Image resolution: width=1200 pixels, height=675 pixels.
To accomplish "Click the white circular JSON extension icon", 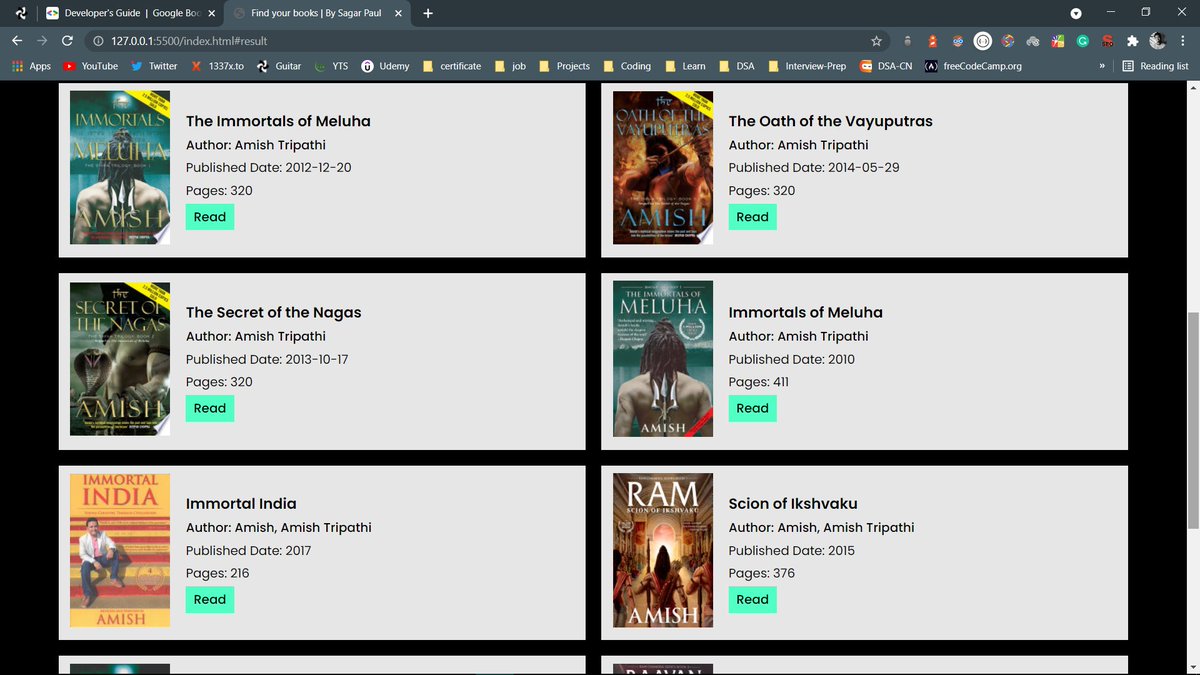I will pos(983,41).
